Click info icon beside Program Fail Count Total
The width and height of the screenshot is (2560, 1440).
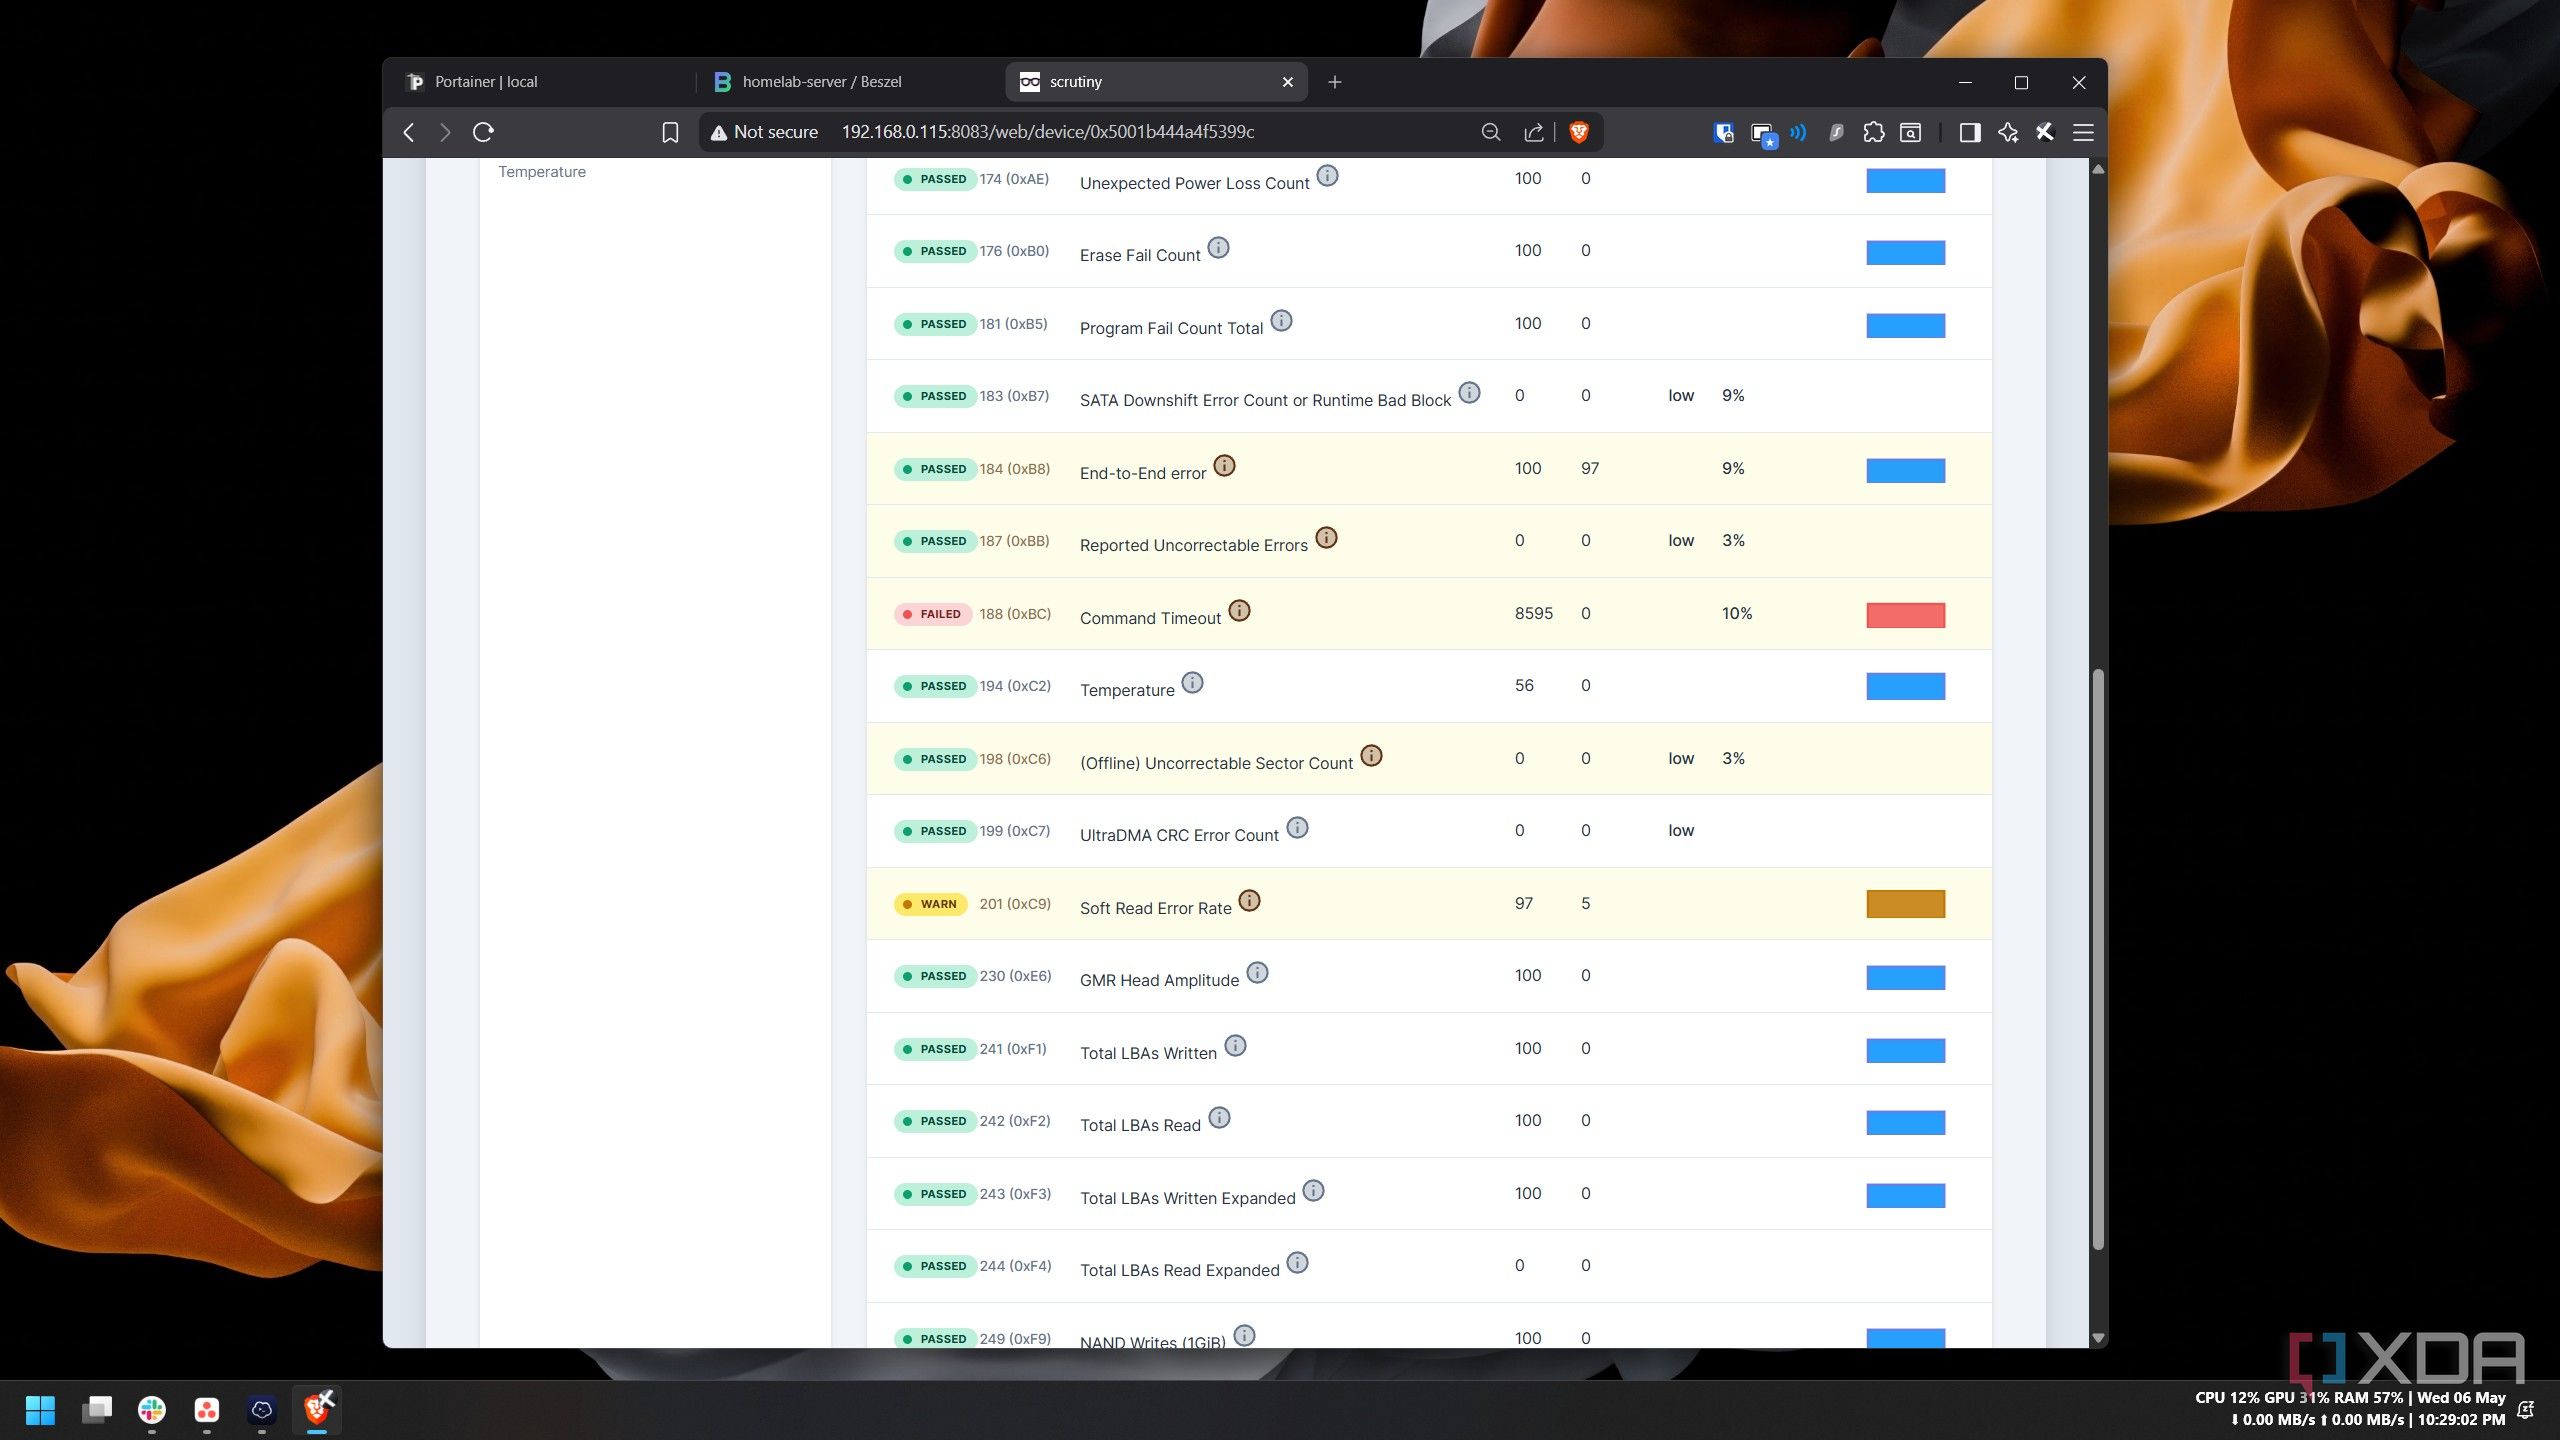point(1281,321)
